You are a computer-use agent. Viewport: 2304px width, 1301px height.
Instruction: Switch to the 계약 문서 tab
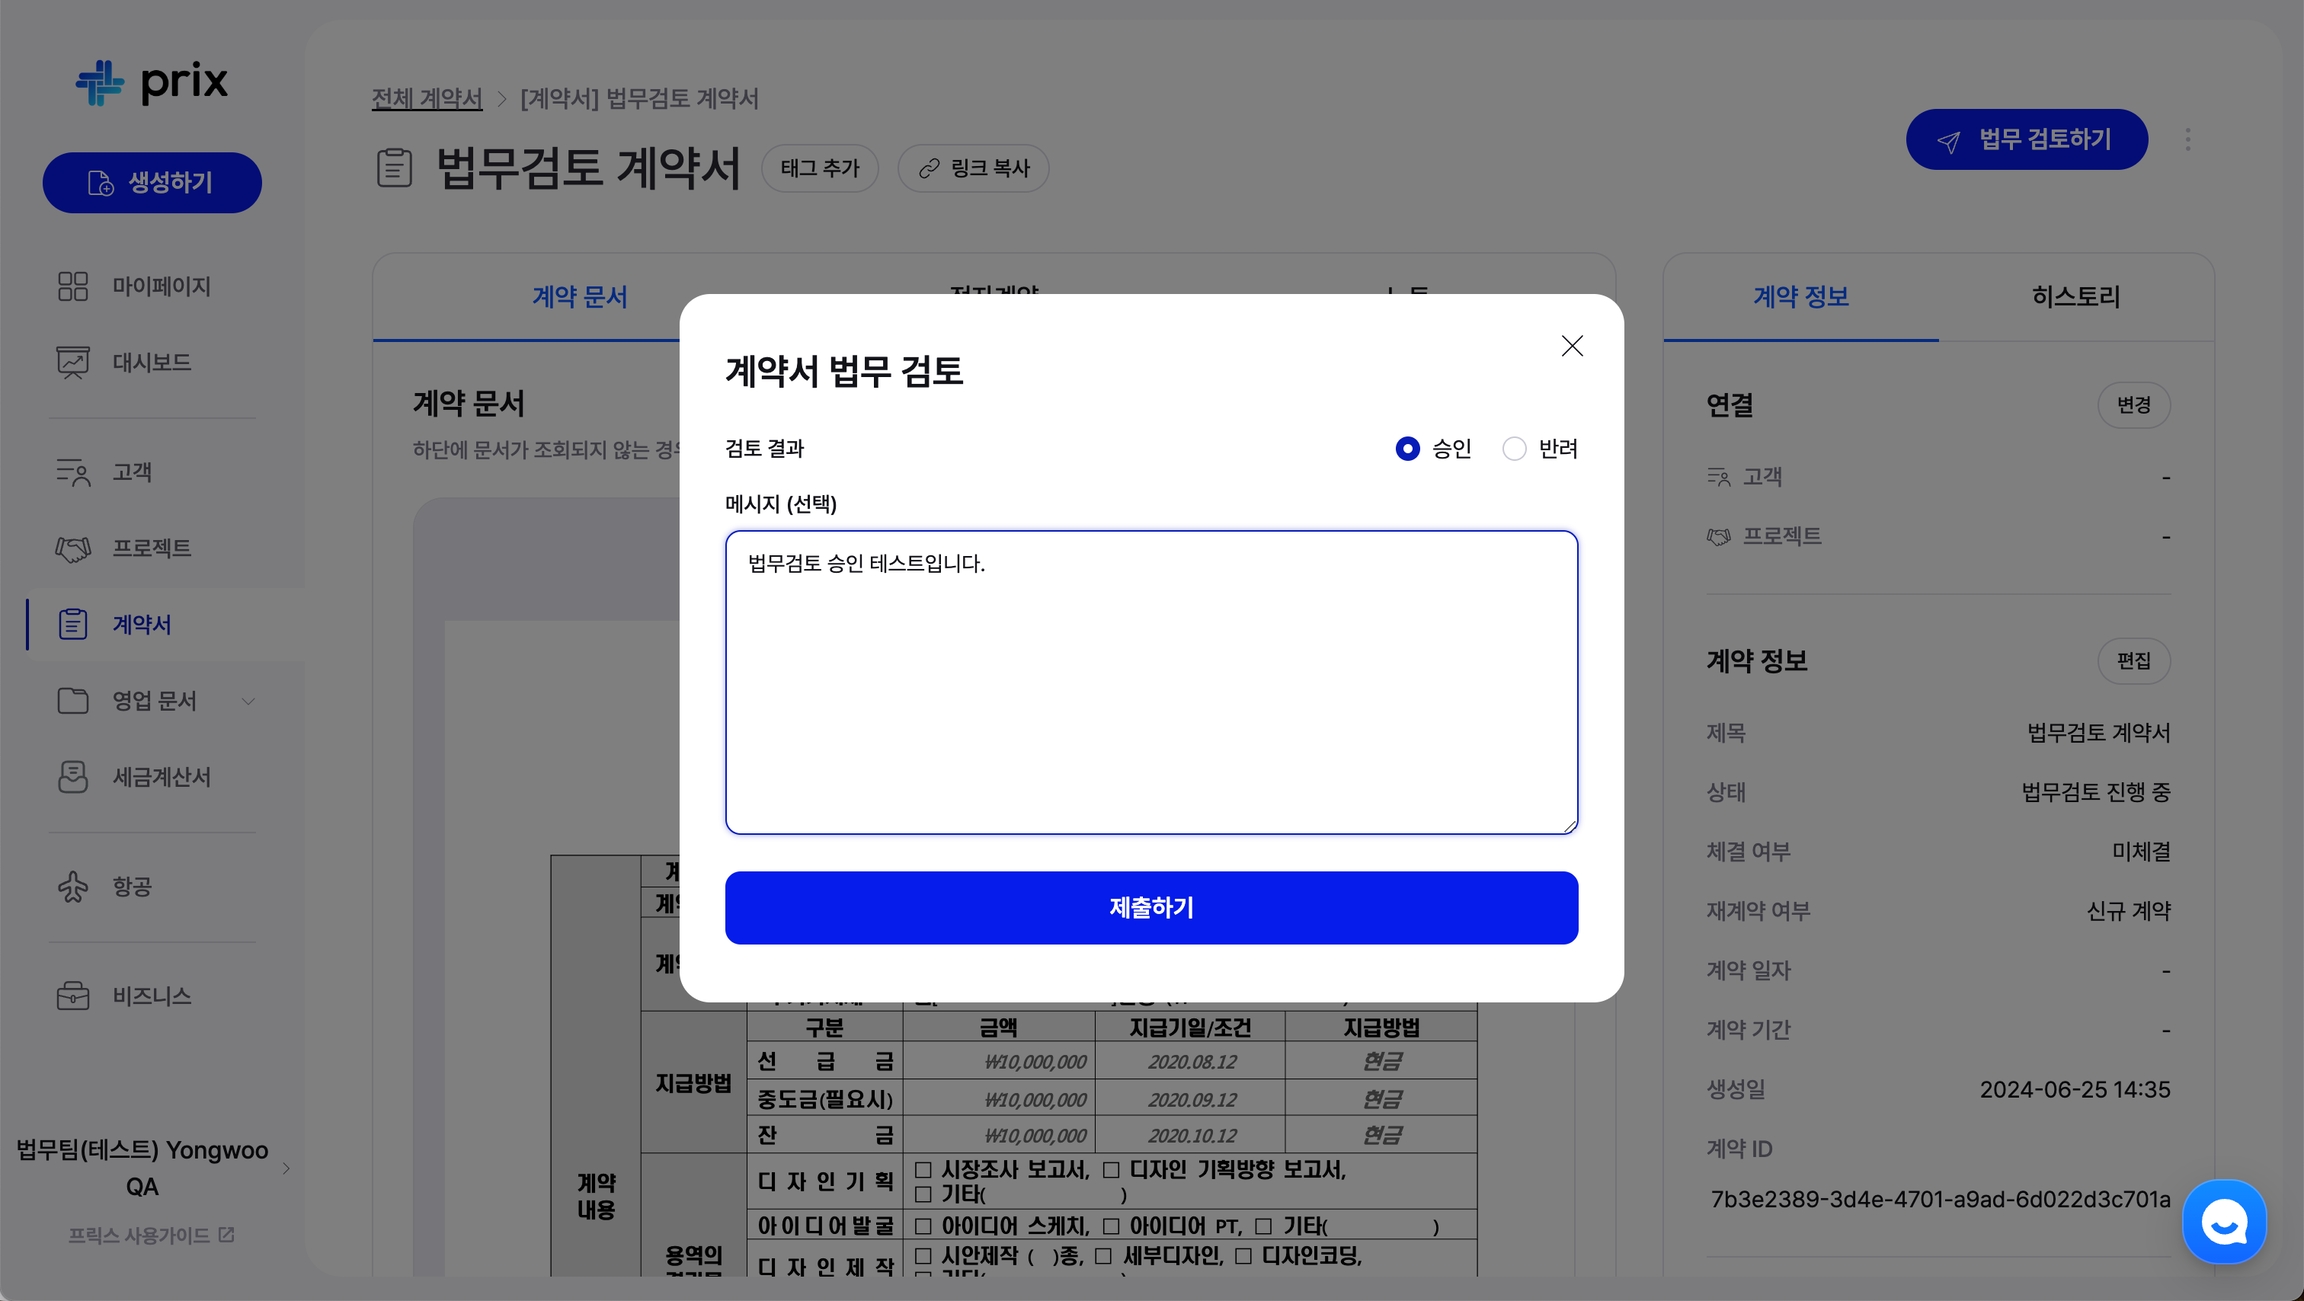click(x=579, y=296)
